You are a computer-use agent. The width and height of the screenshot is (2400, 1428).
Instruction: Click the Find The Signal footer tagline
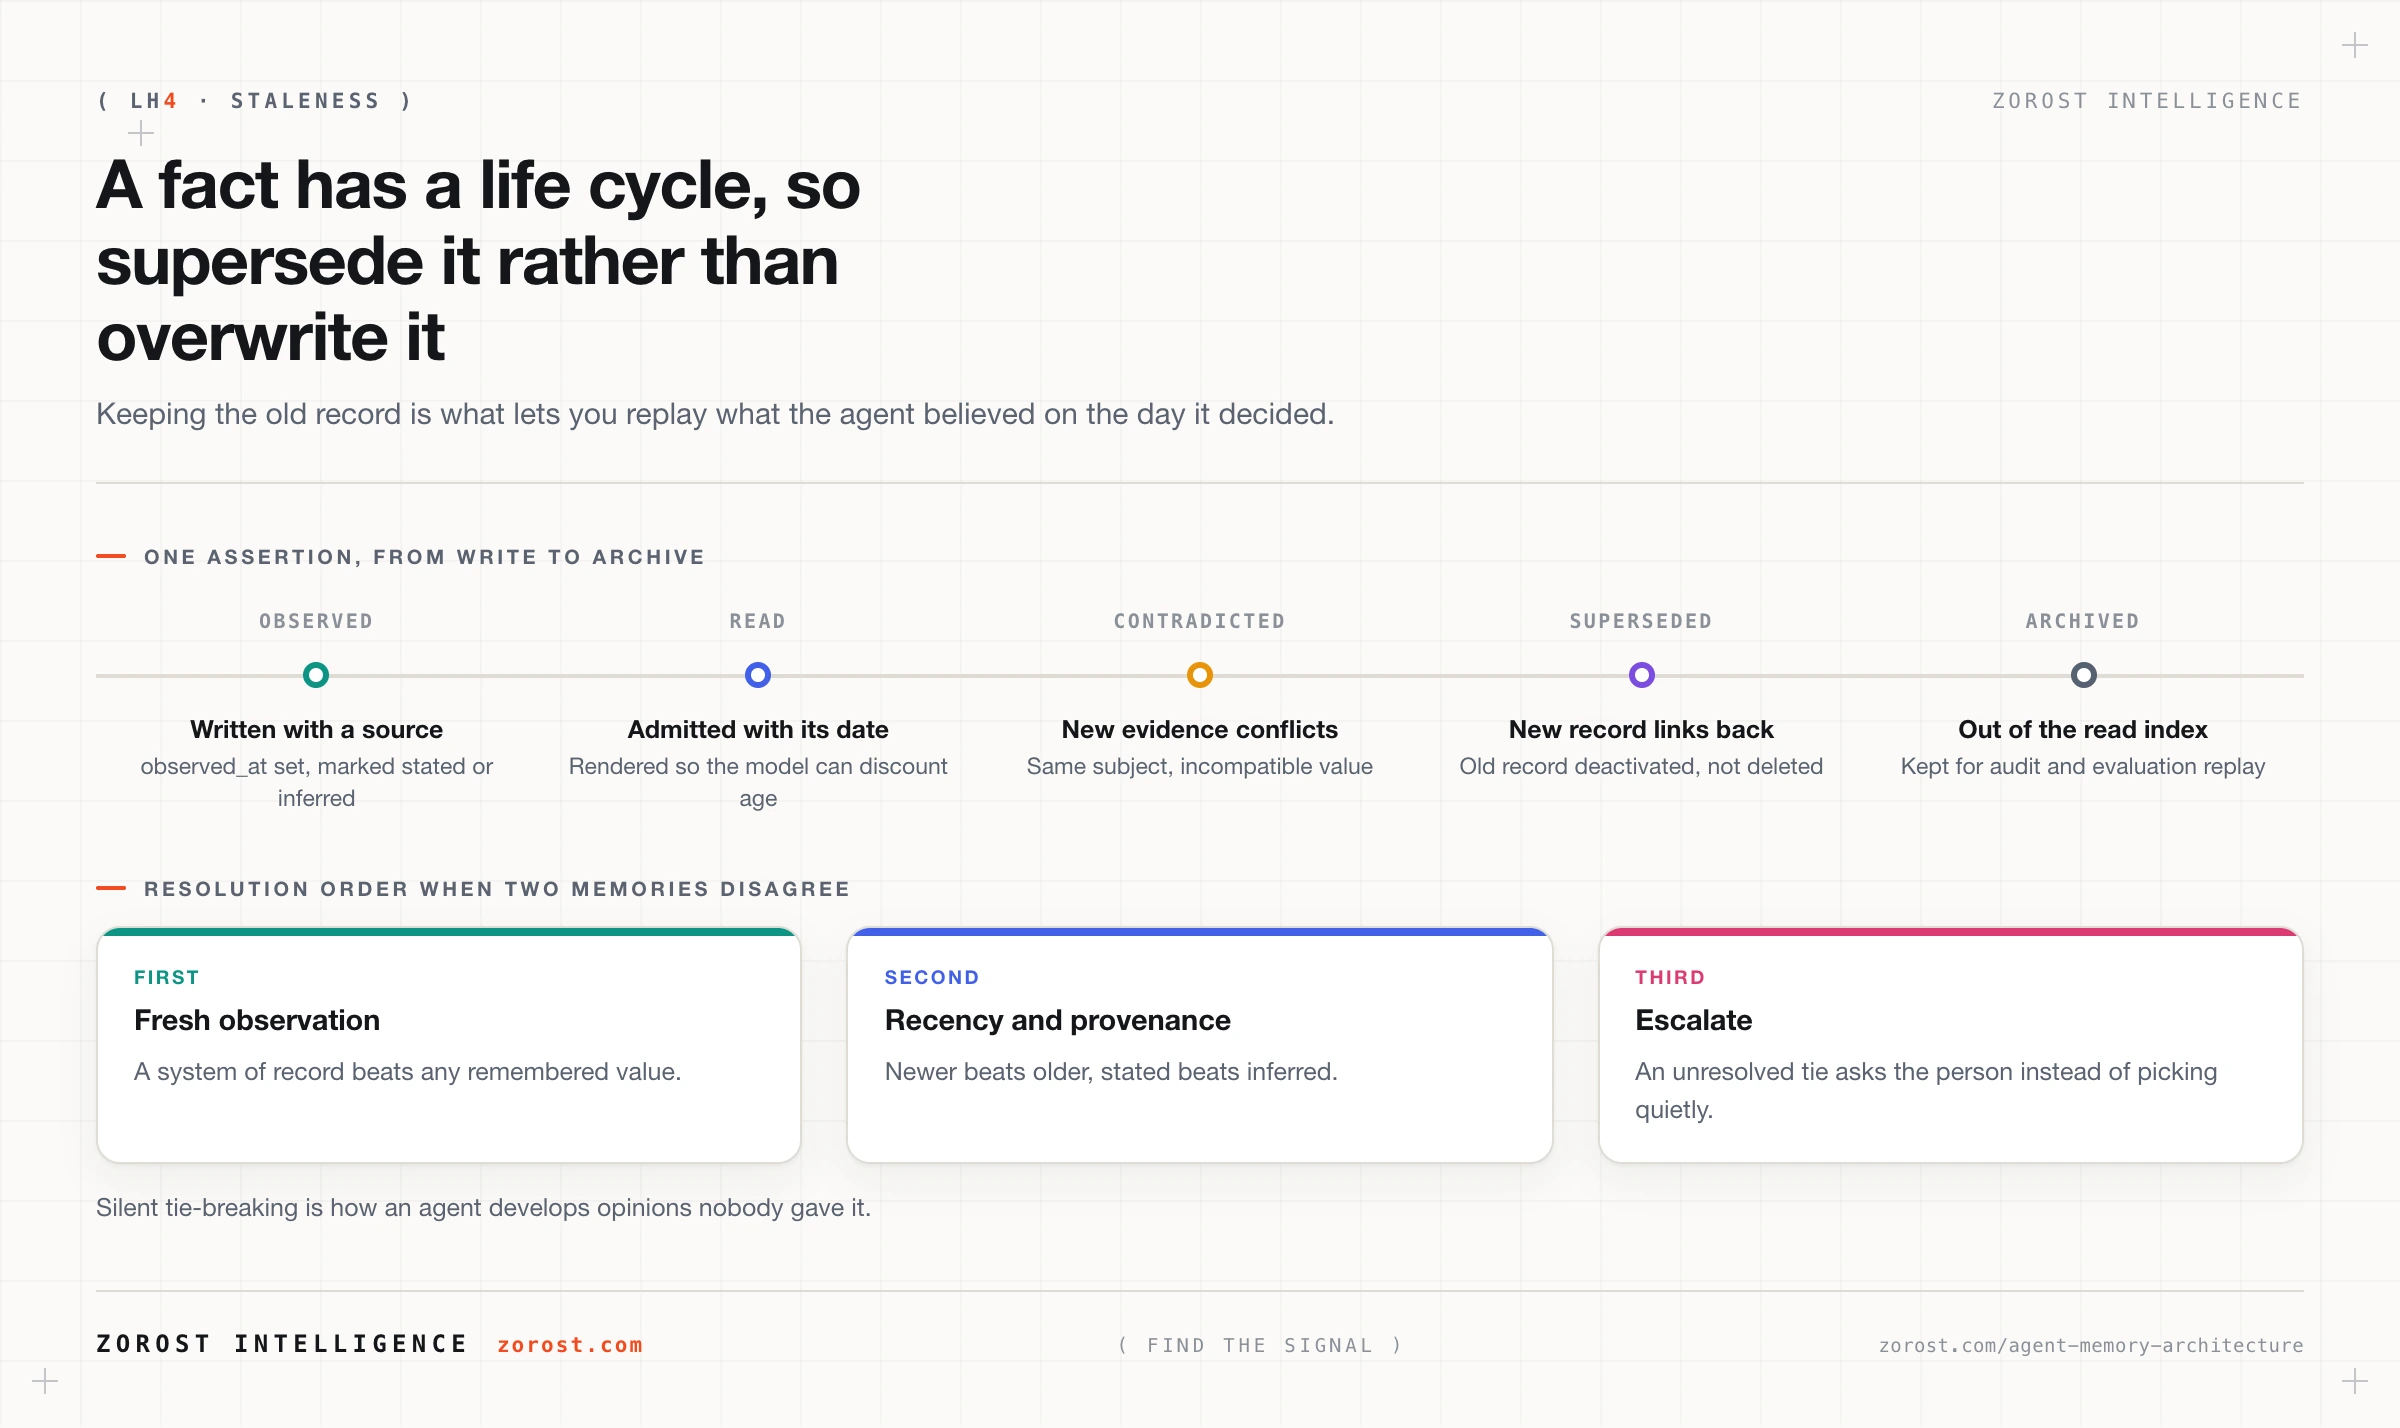(x=1260, y=1345)
